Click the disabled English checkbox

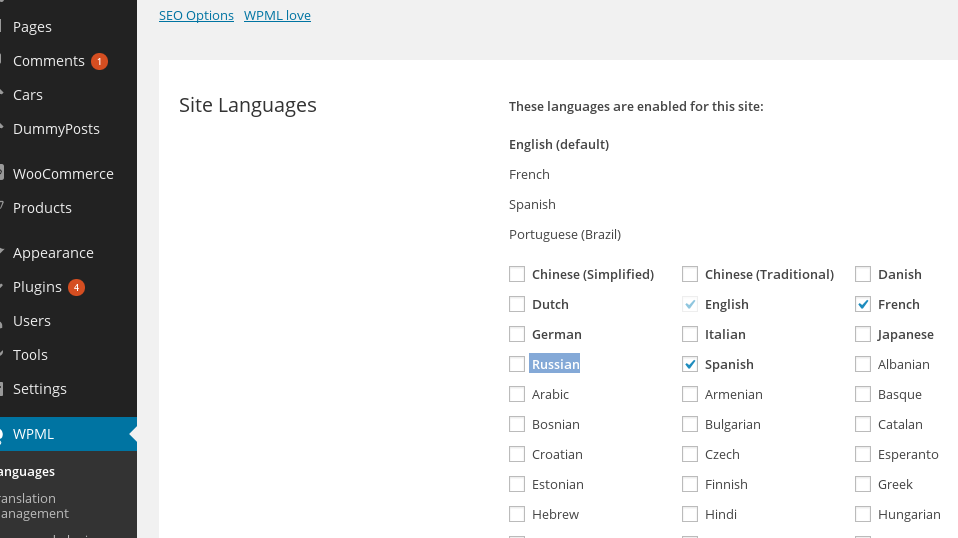(x=690, y=304)
